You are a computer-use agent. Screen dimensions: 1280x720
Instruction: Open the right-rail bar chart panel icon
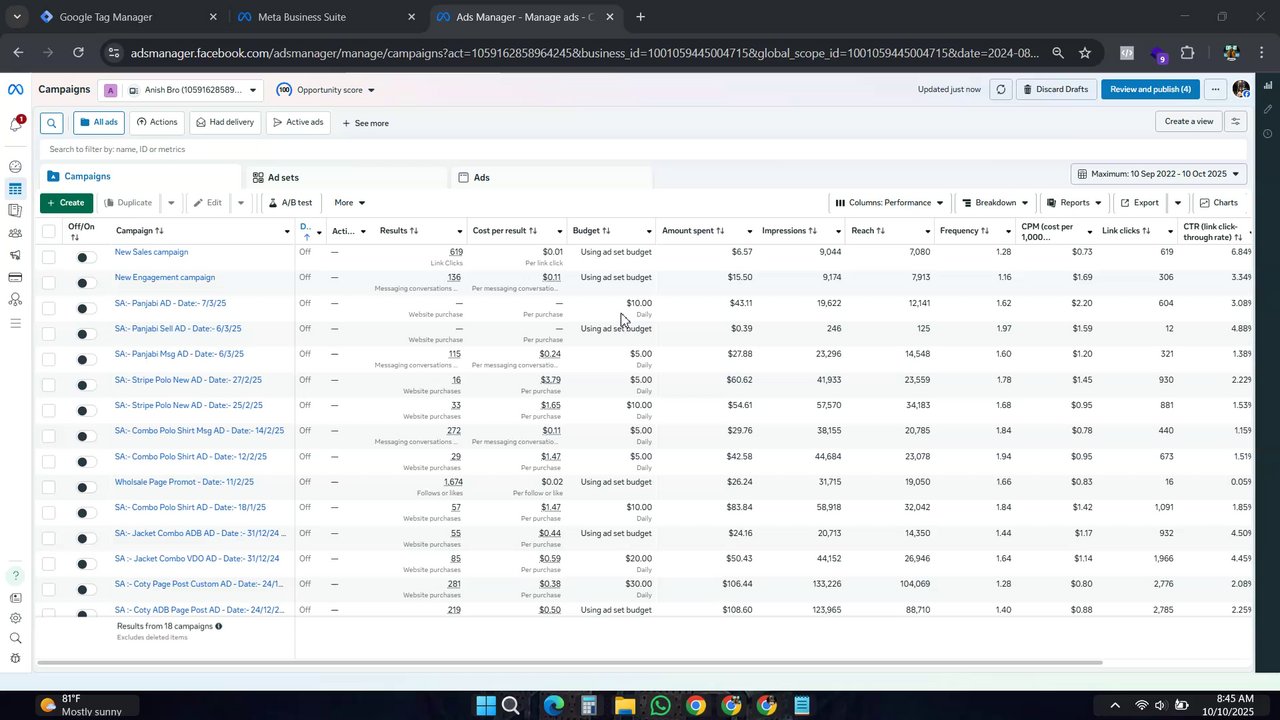pos(1268,87)
